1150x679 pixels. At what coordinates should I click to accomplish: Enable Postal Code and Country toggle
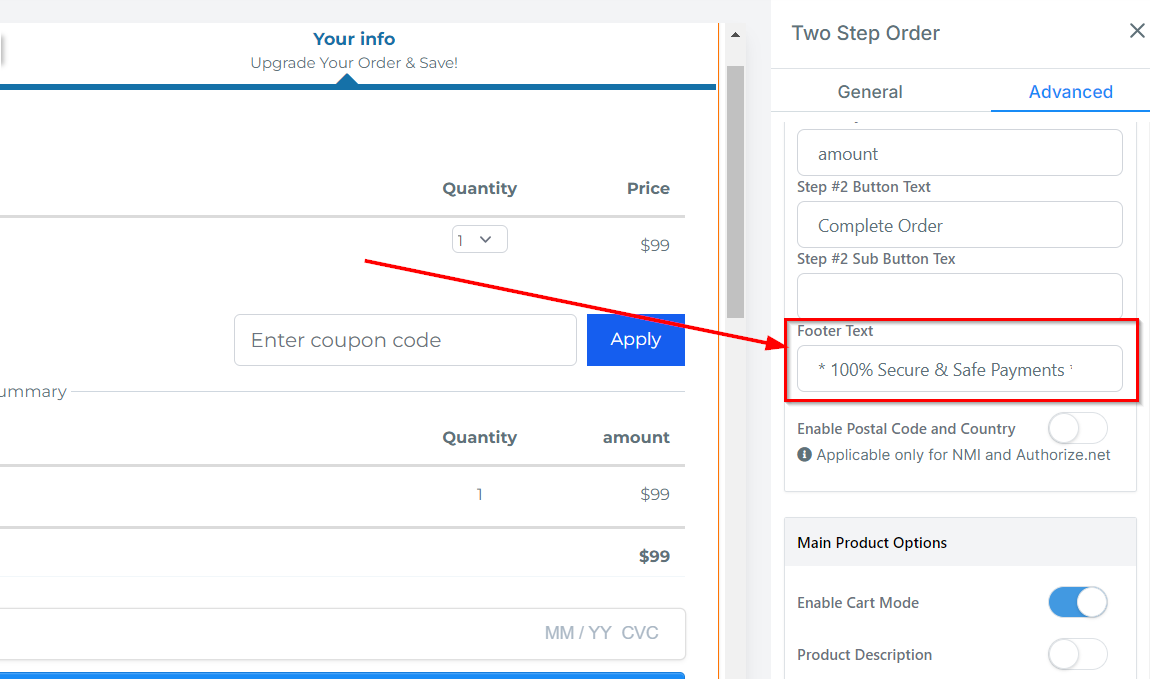click(1077, 429)
